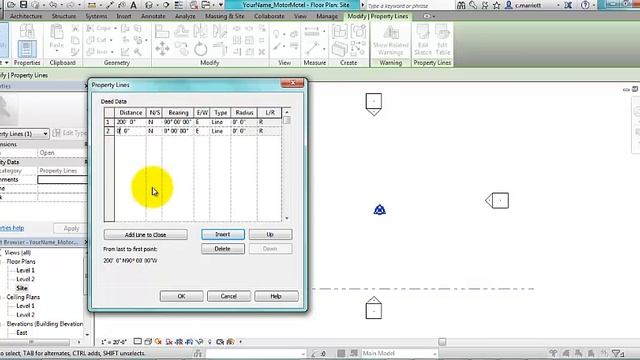Expand the Join dropdown arrow in Geometry panel

tap(112, 52)
